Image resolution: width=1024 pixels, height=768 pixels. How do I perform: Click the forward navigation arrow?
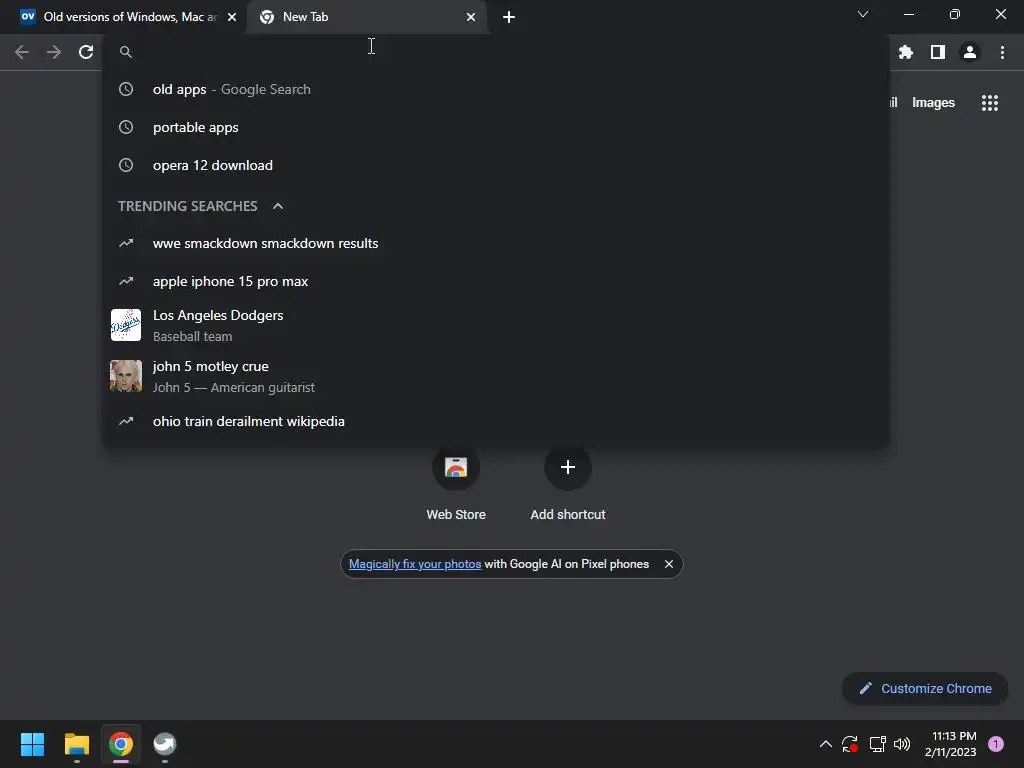click(54, 52)
